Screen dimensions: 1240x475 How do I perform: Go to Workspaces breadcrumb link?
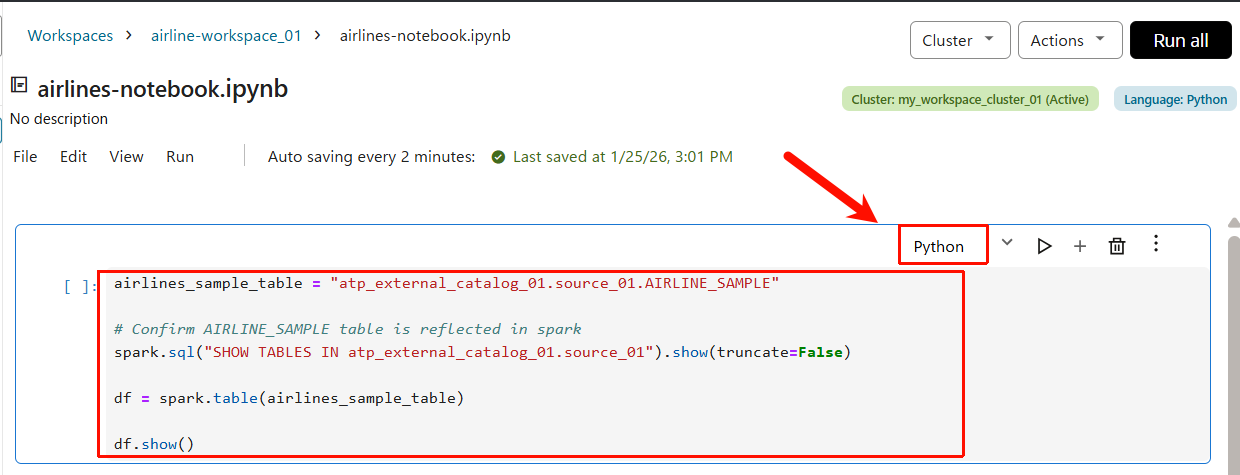(70, 35)
